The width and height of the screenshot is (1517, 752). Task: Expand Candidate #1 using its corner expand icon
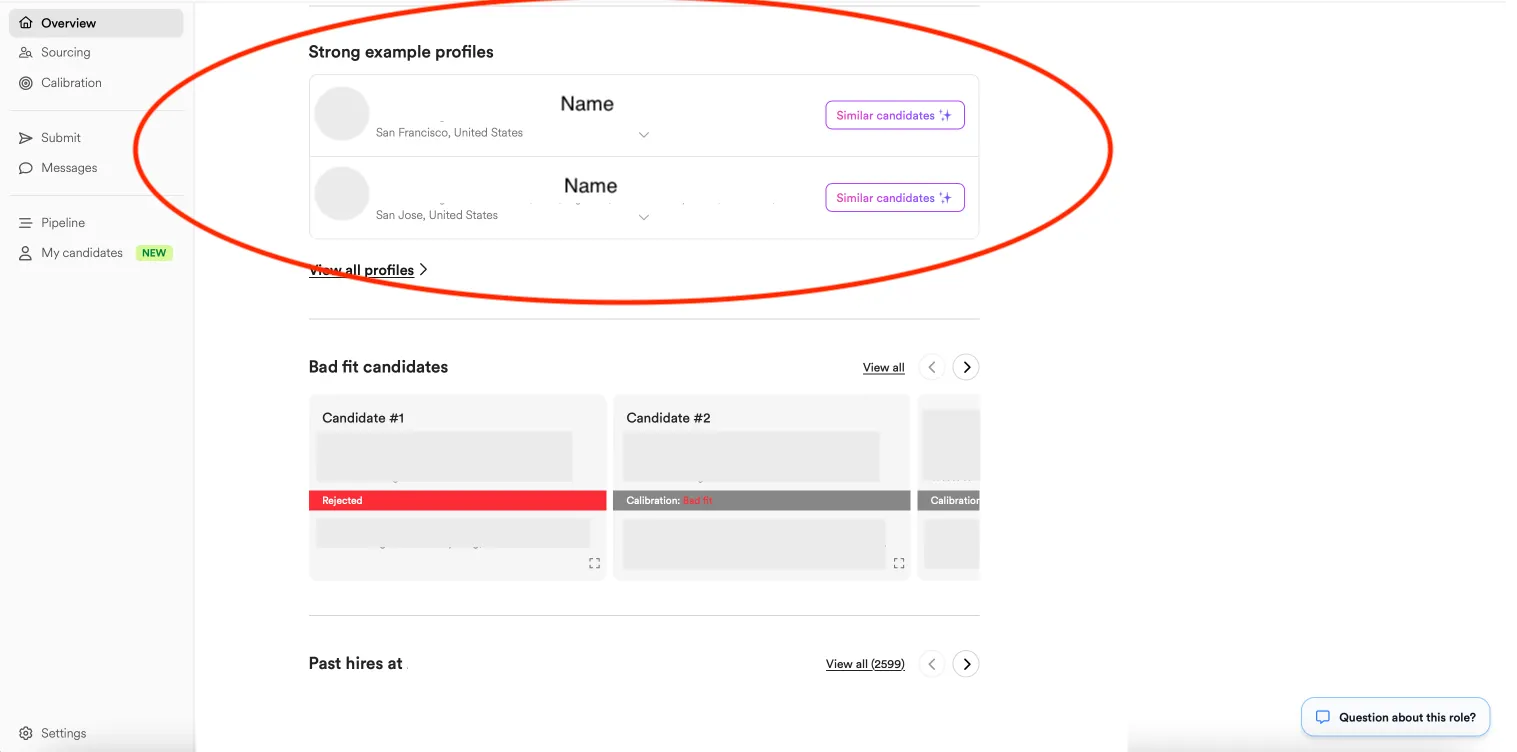[594, 563]
